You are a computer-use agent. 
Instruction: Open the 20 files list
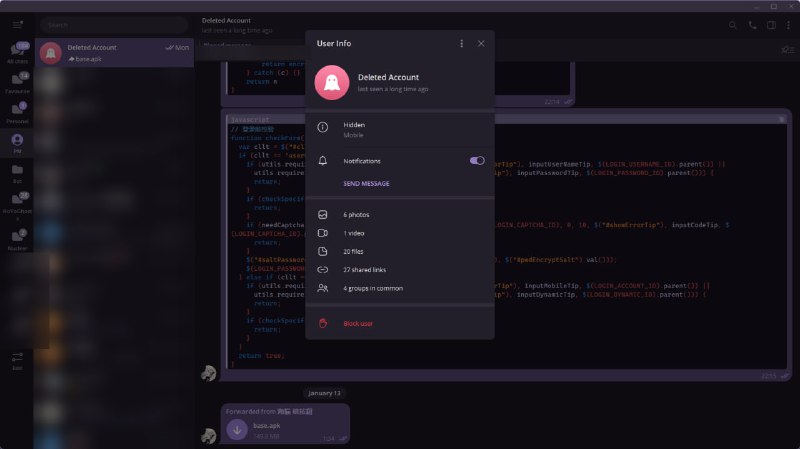(355, 251)
